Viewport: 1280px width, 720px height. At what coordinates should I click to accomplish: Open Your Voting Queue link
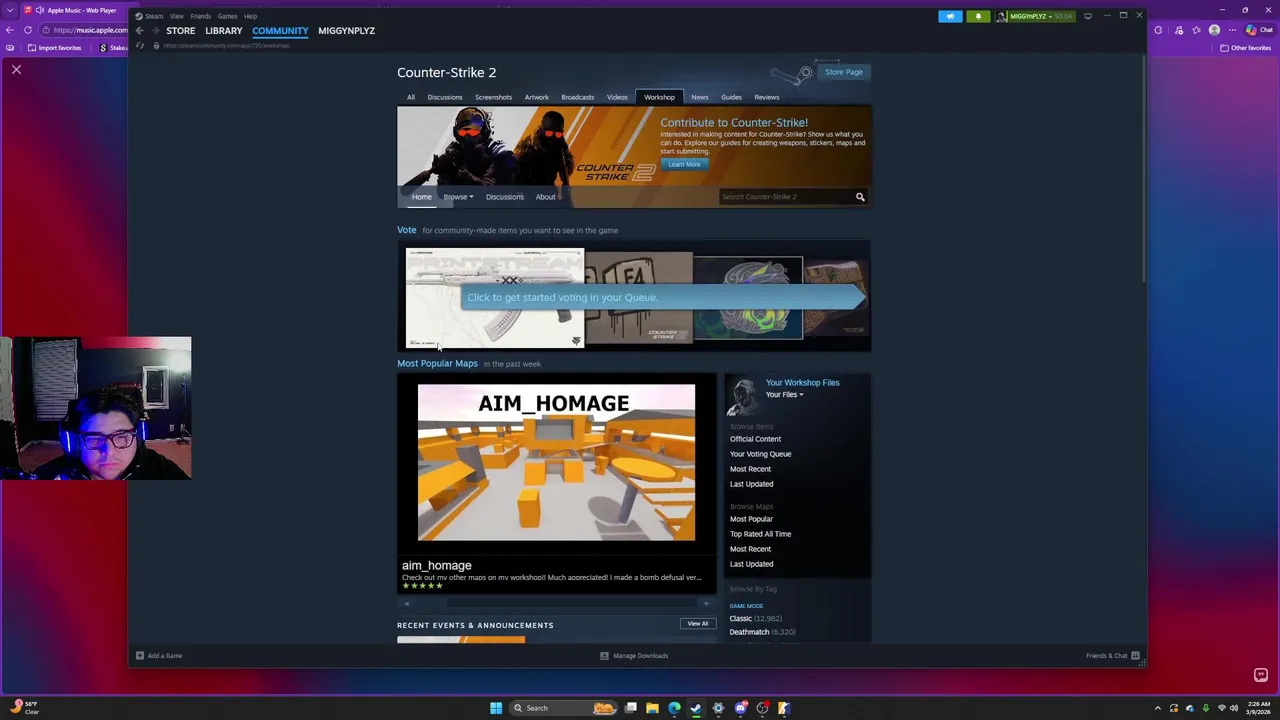pyautogui.click(x=760, y=454)
